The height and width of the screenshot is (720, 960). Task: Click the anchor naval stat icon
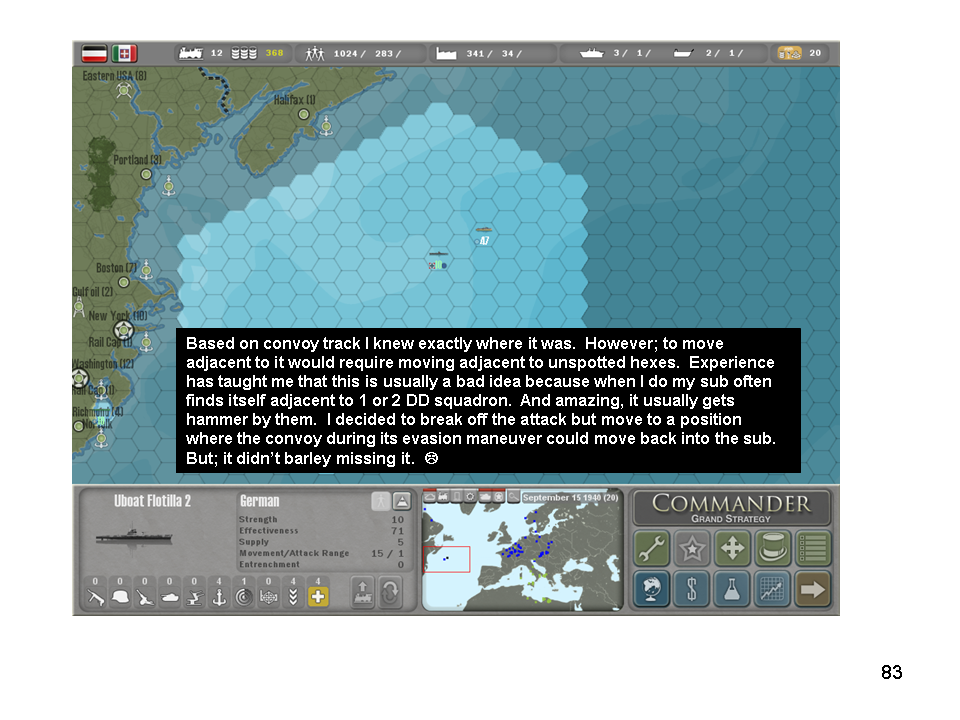(x=219, y=596)
